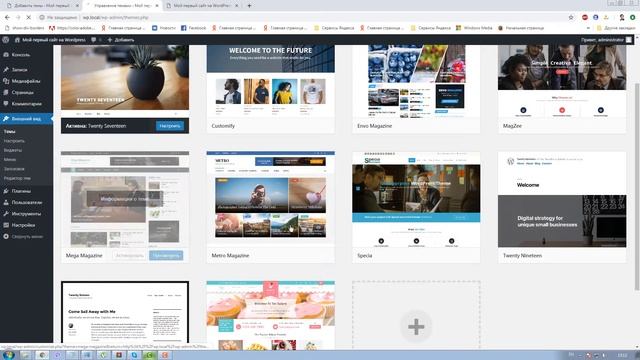Open the Настройки settings menu
This screenshot has height=360, width=640.
23,225
